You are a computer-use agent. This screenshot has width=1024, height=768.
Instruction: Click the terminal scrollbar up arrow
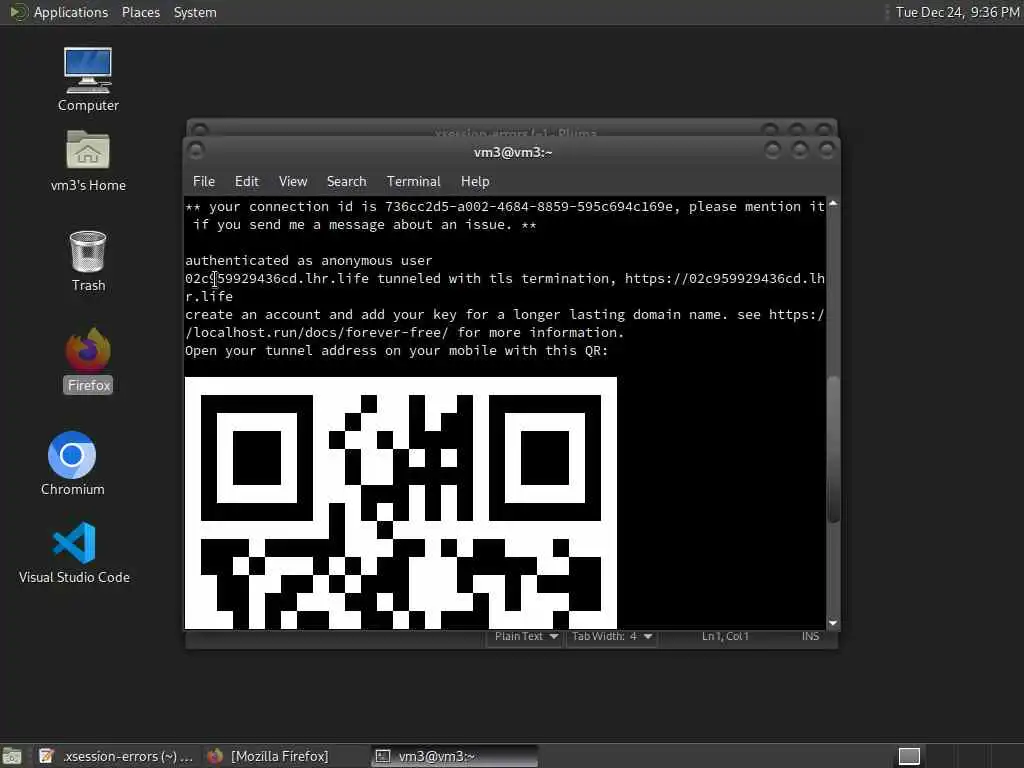(833, 204)
